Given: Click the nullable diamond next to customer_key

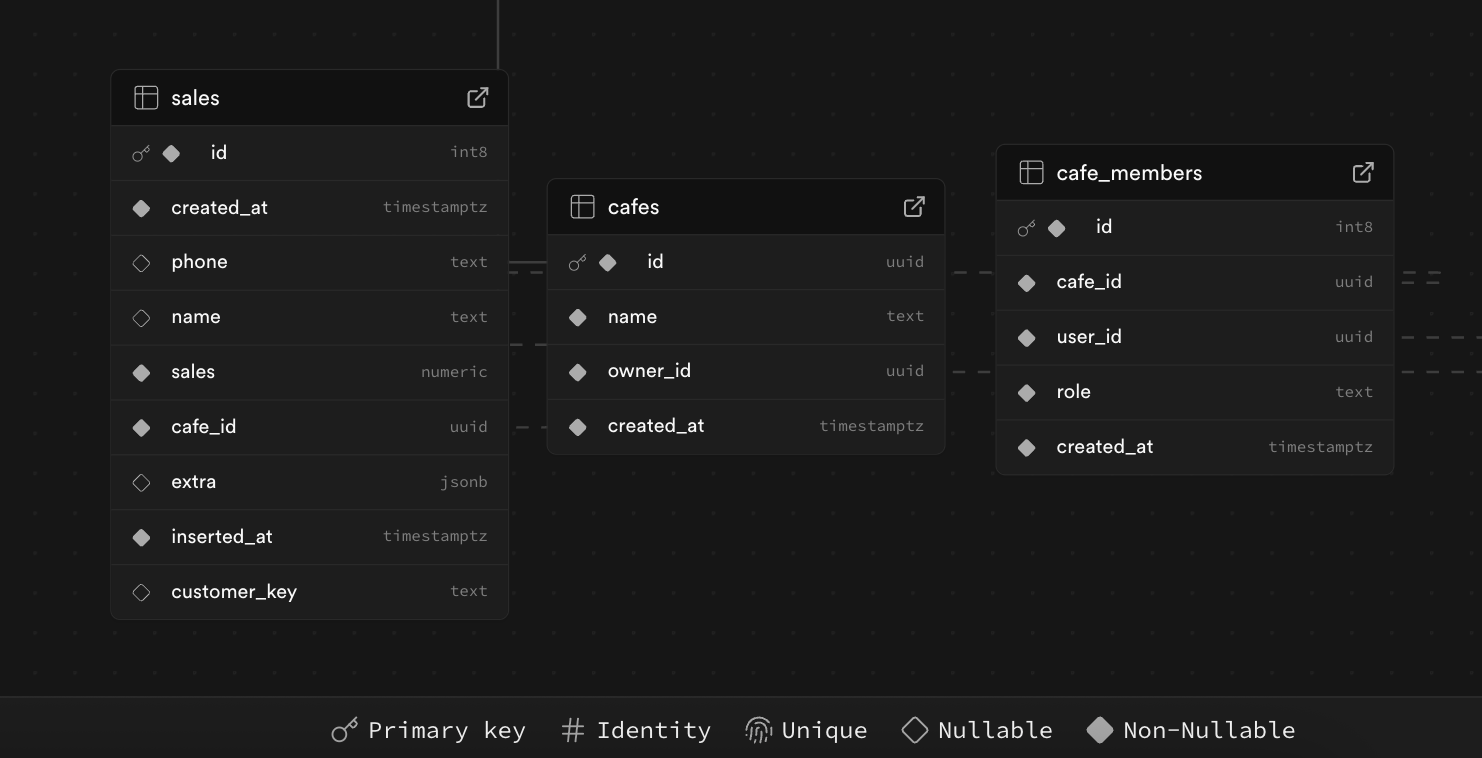Looking at the screenshot, I should coord(141,593).
